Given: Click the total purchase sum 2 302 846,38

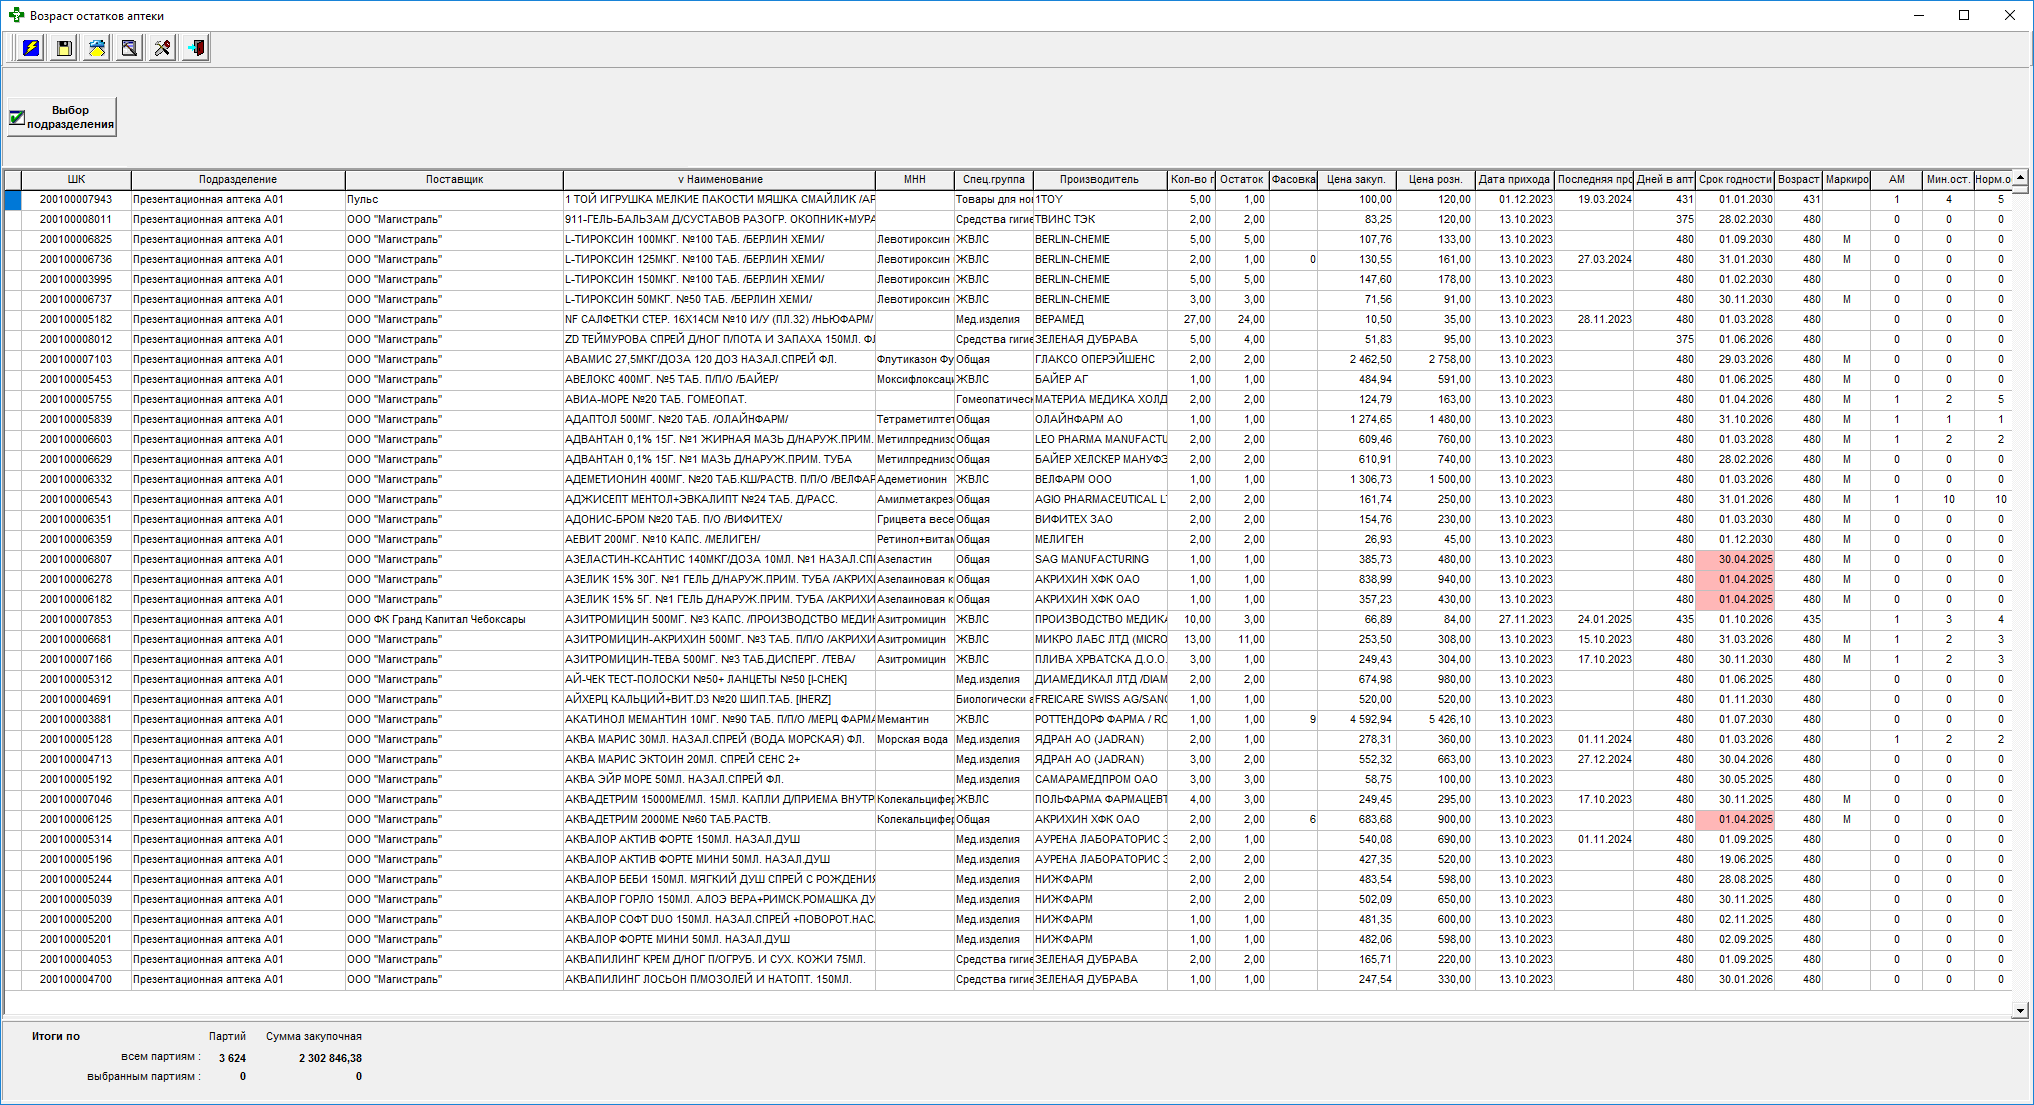Looking at the screenshot, I should point(330,1058).
